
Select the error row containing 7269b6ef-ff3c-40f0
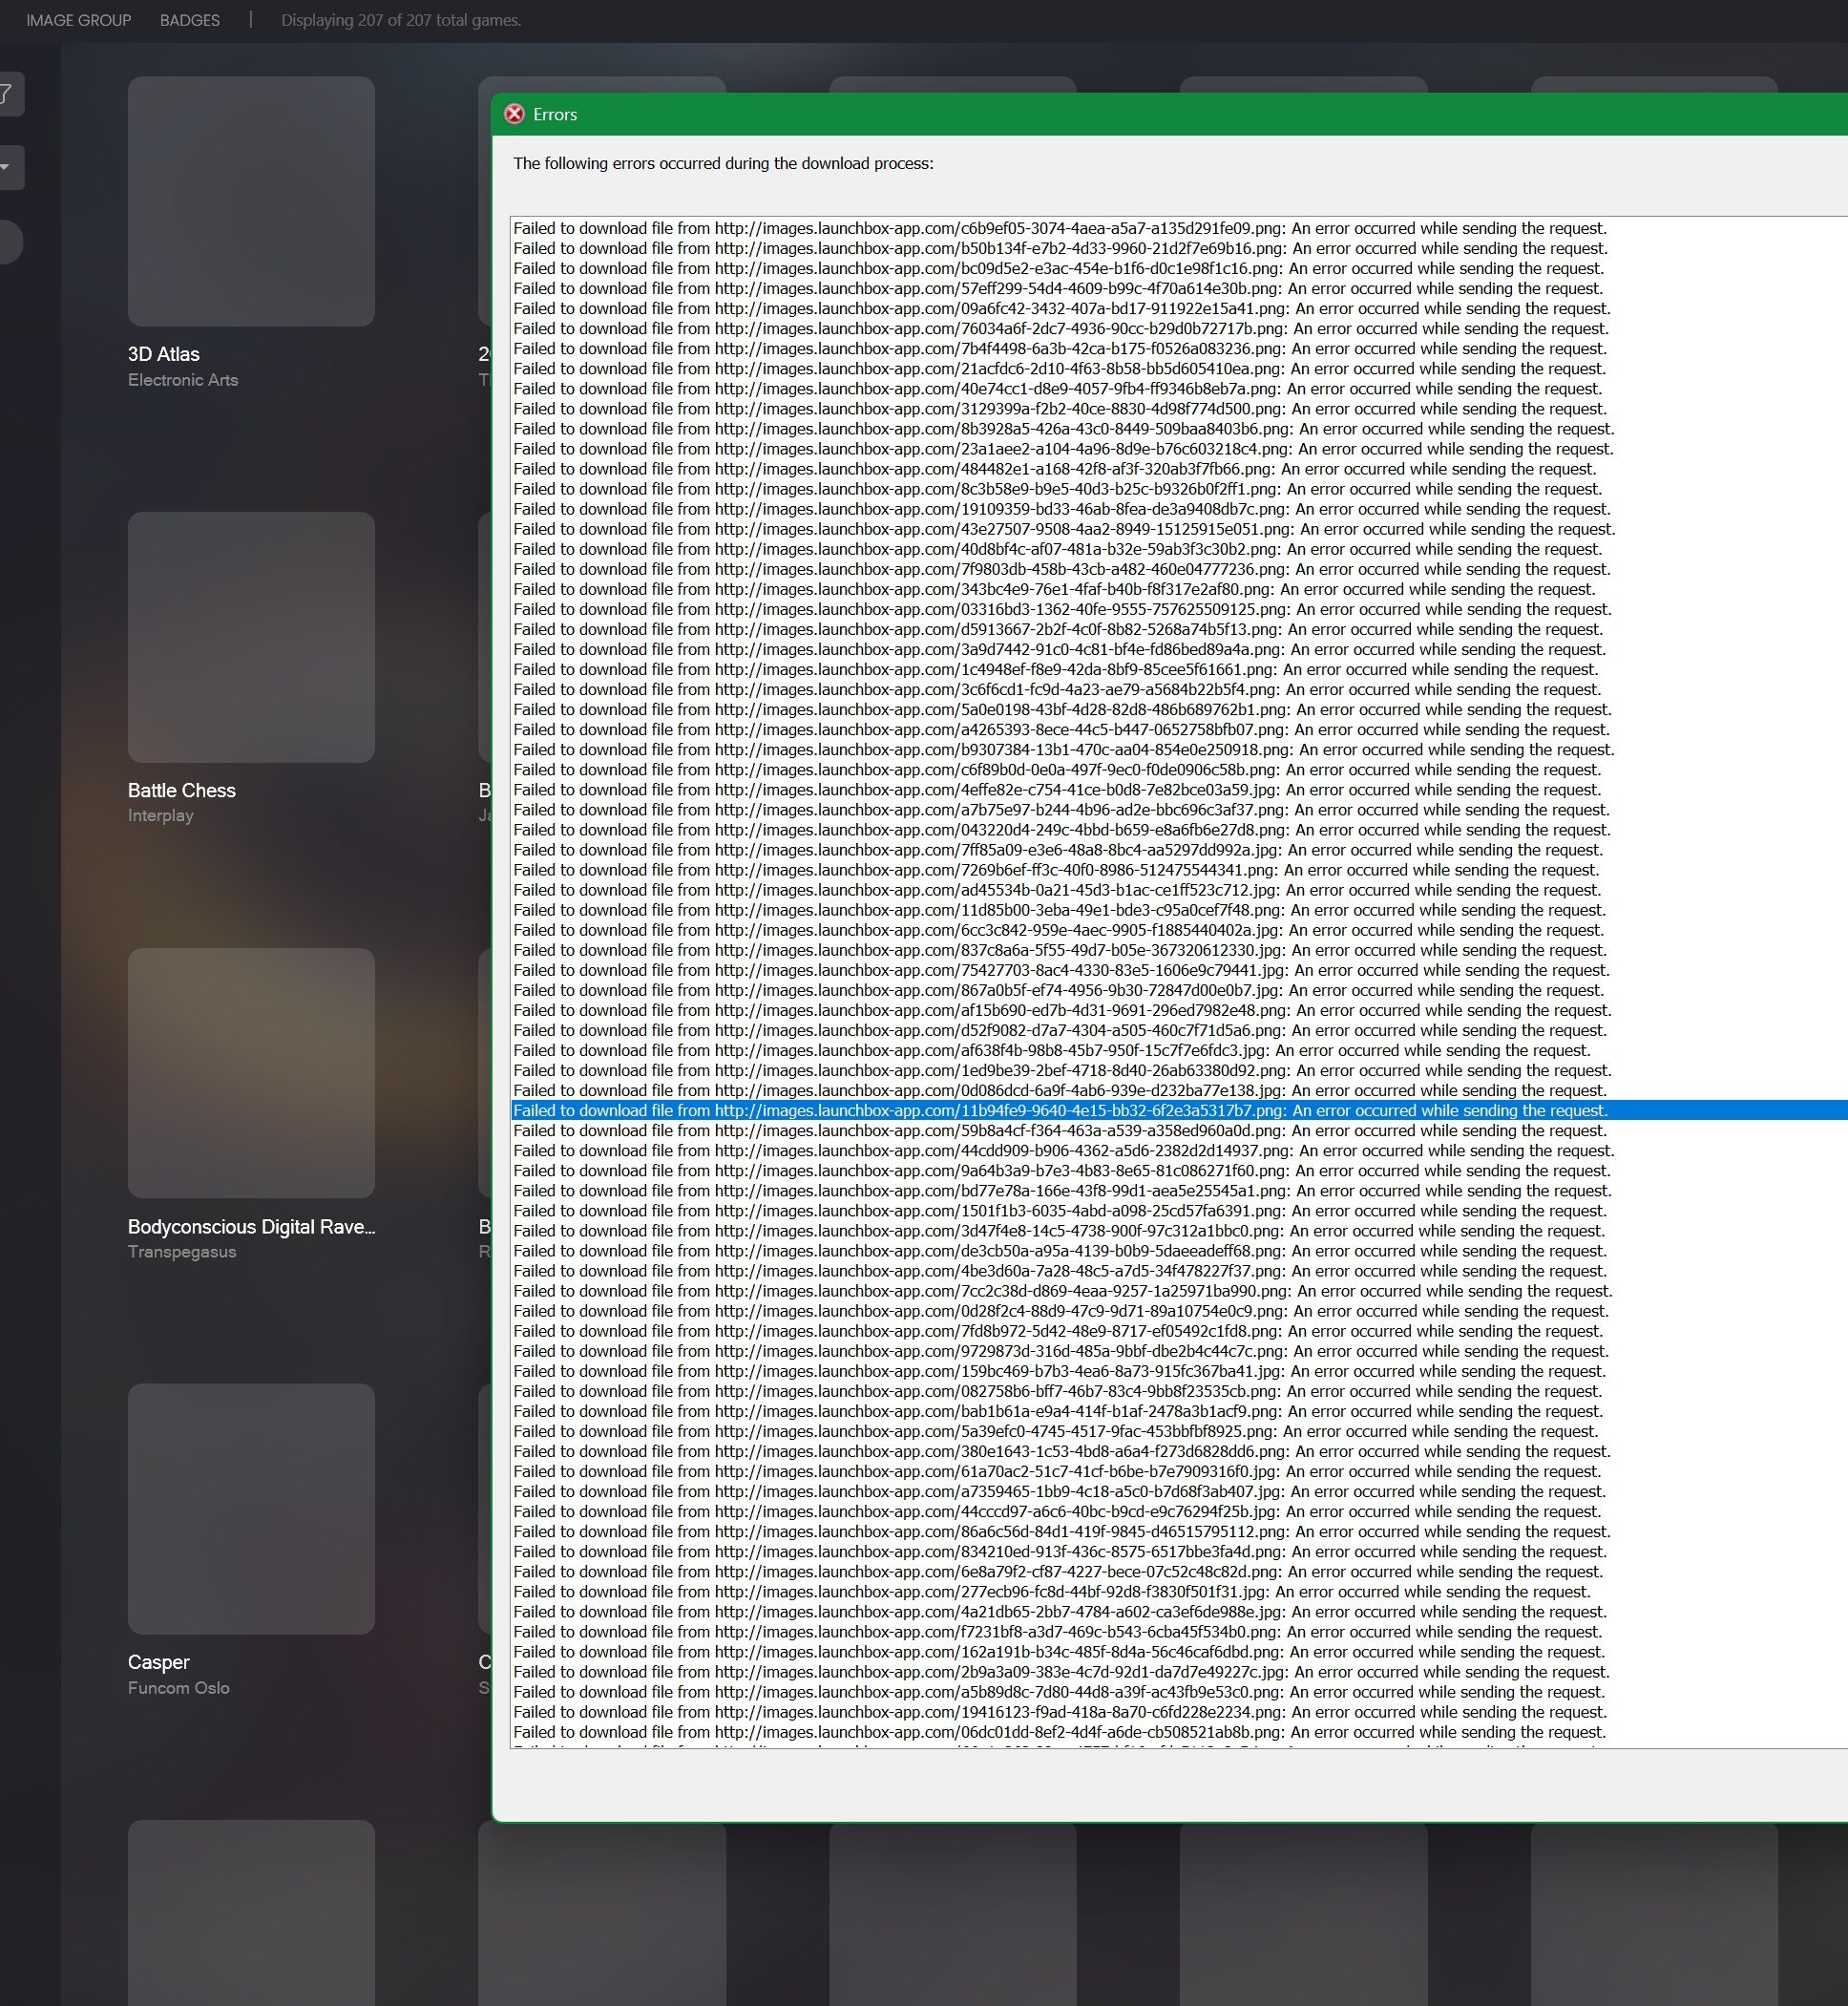[x=1179, y=870]
